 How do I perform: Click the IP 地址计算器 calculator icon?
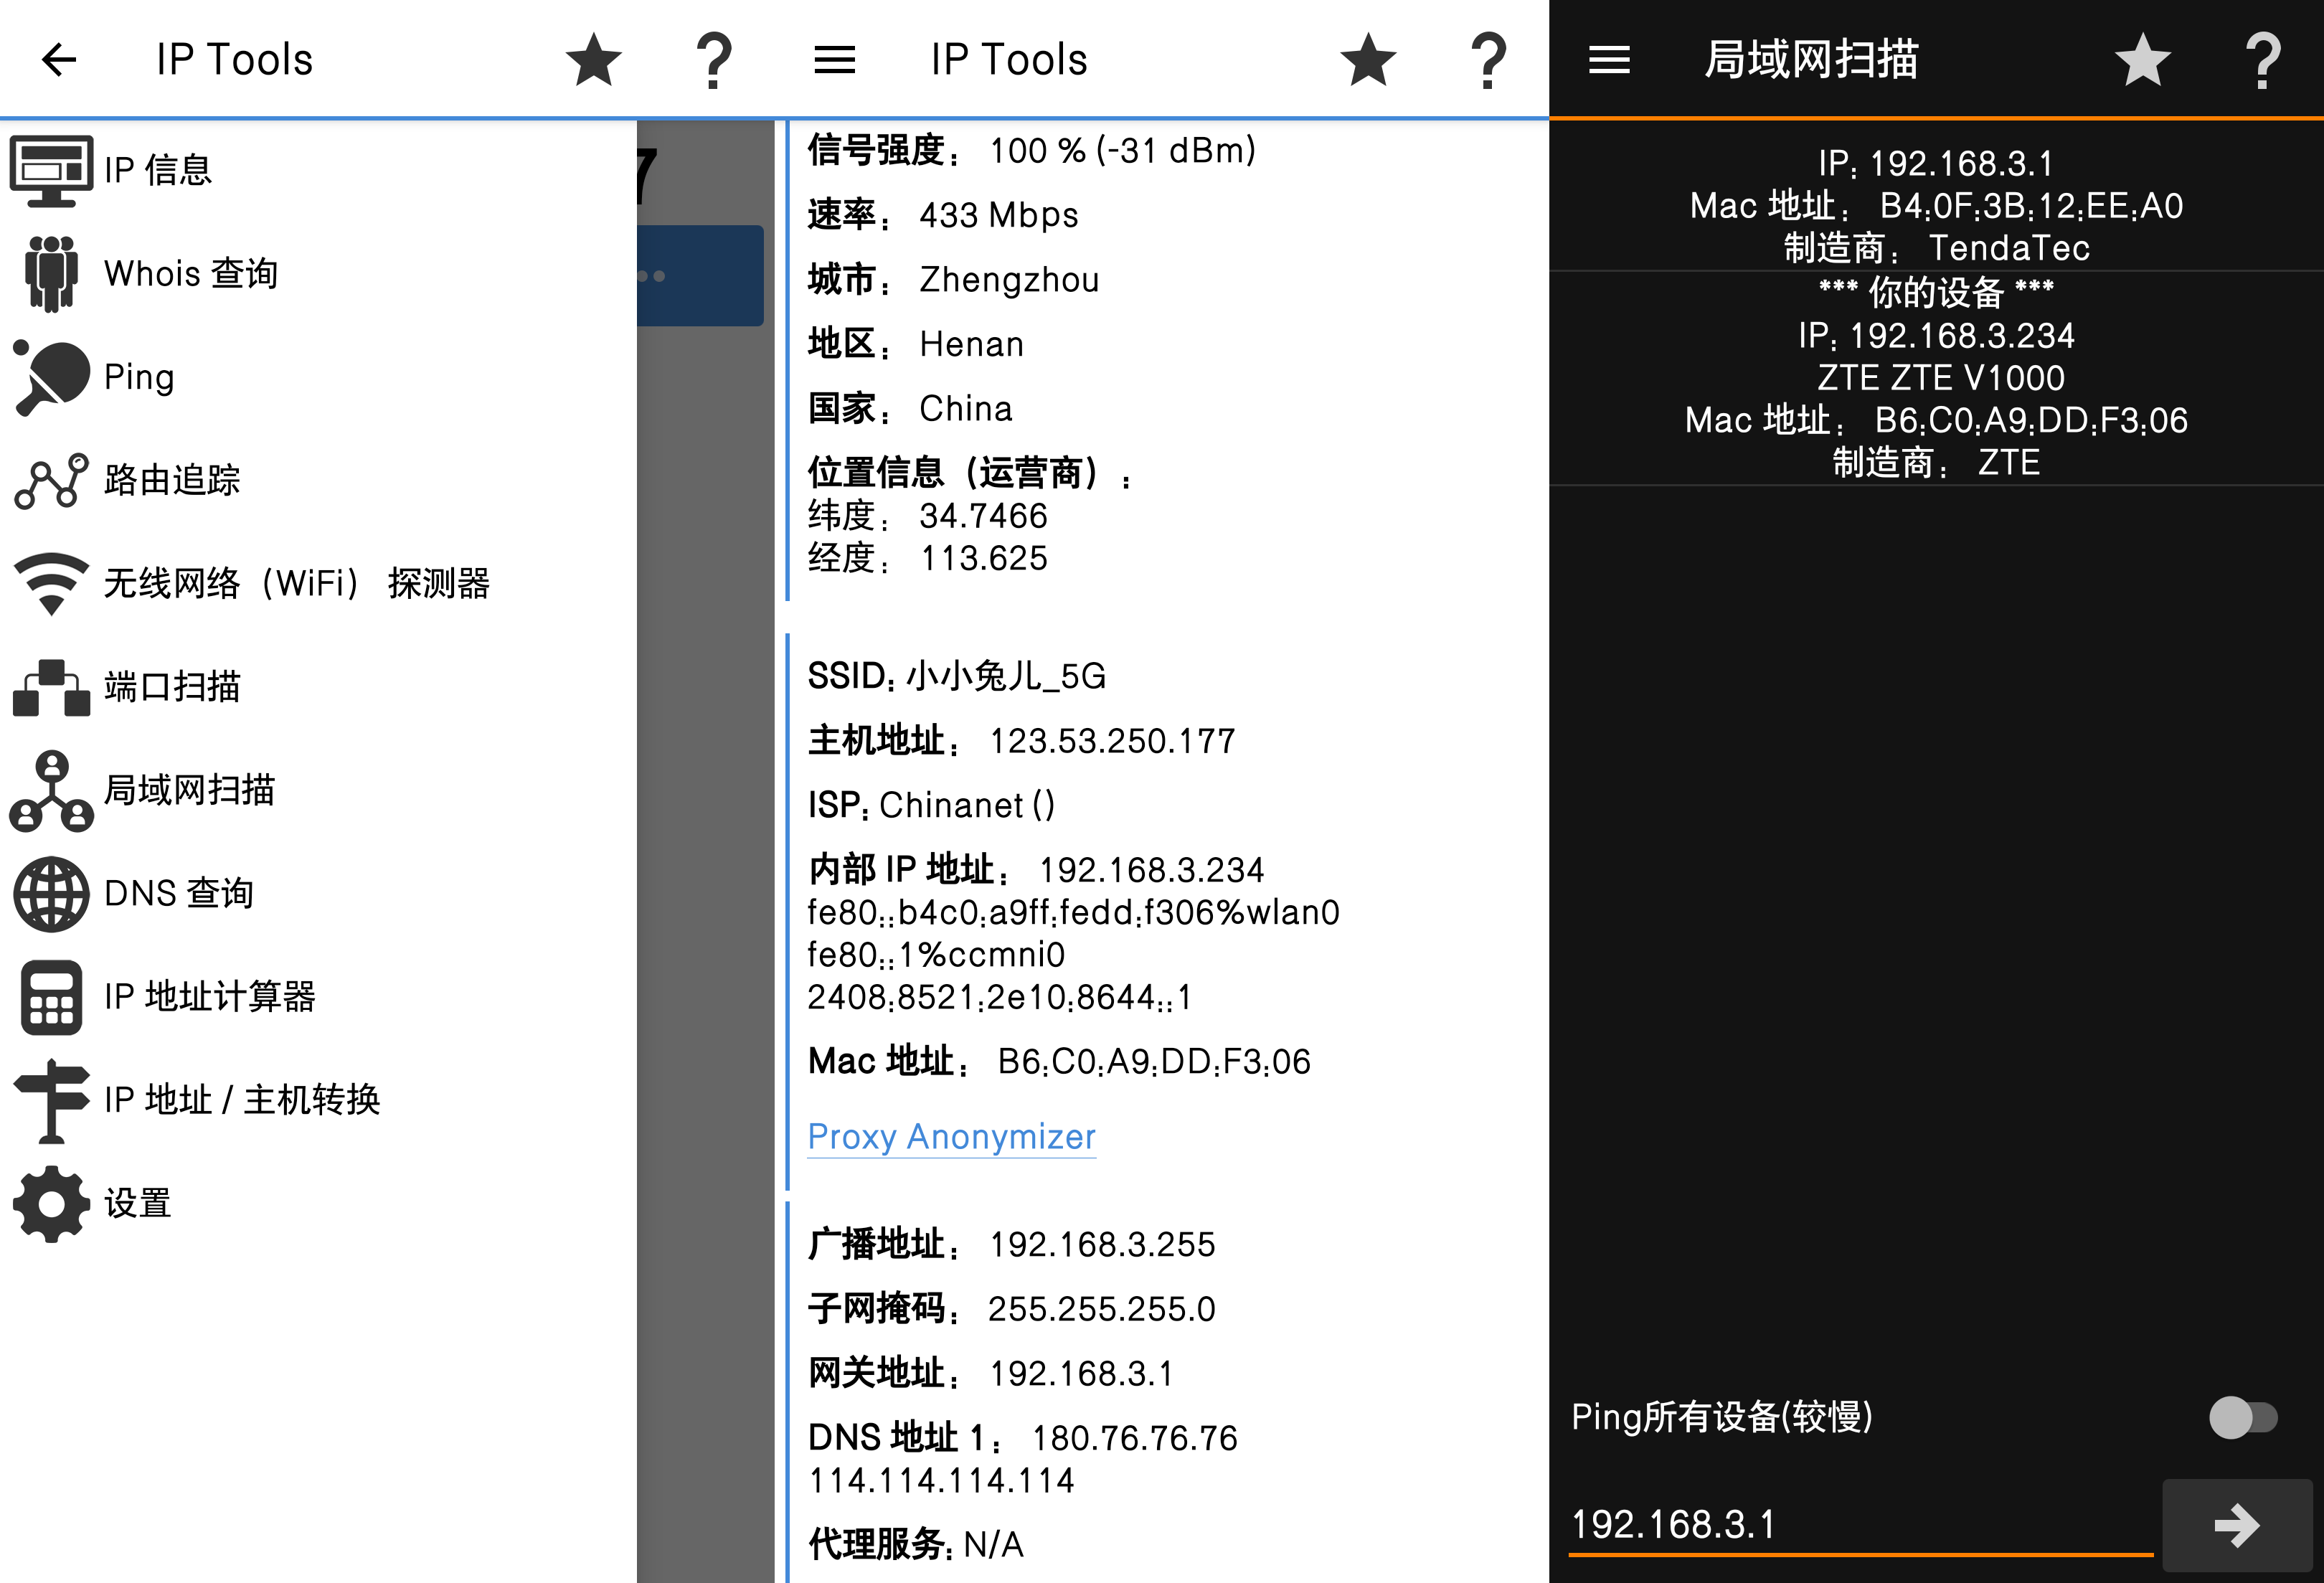pos(51,997)
